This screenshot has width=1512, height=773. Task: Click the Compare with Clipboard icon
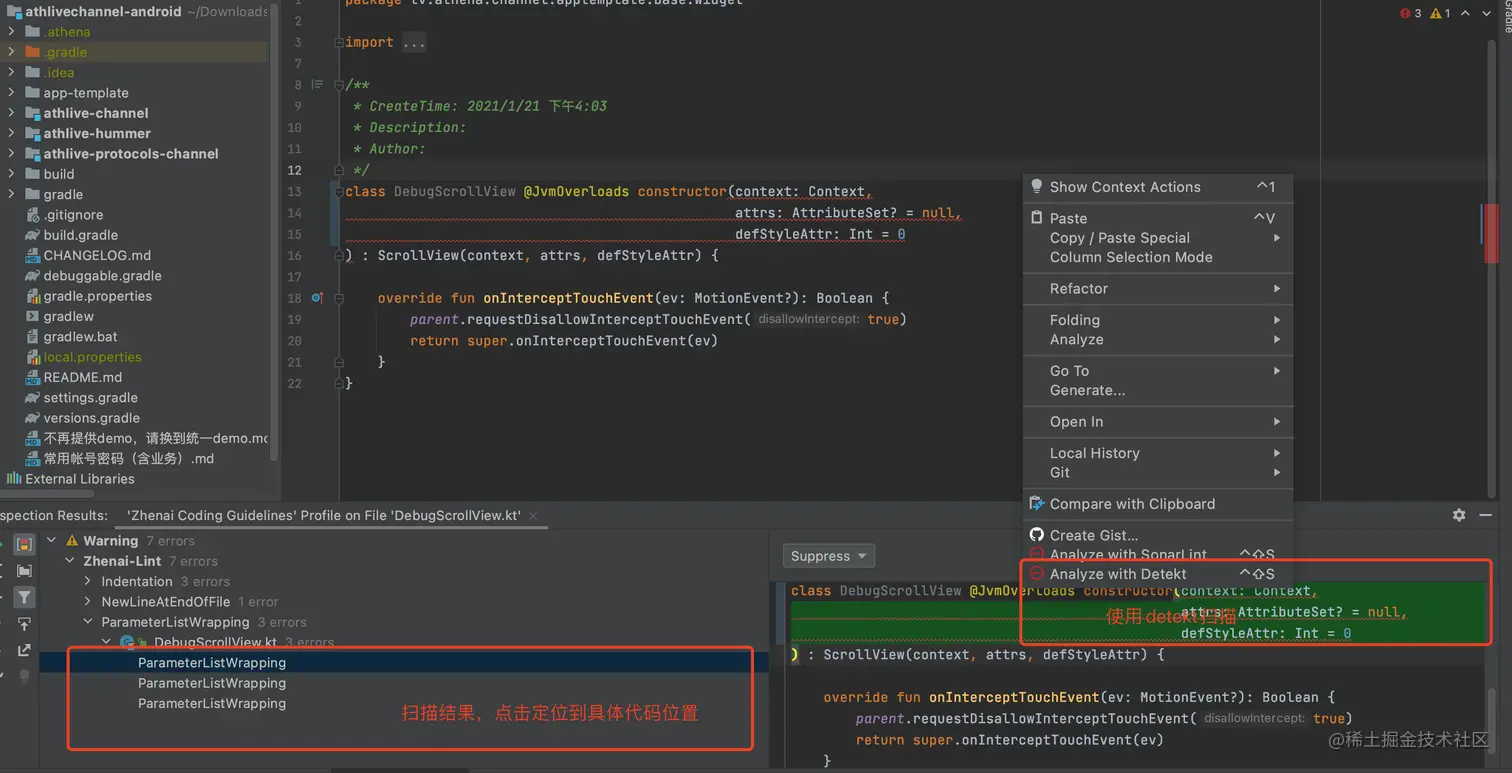(1037, 504)
